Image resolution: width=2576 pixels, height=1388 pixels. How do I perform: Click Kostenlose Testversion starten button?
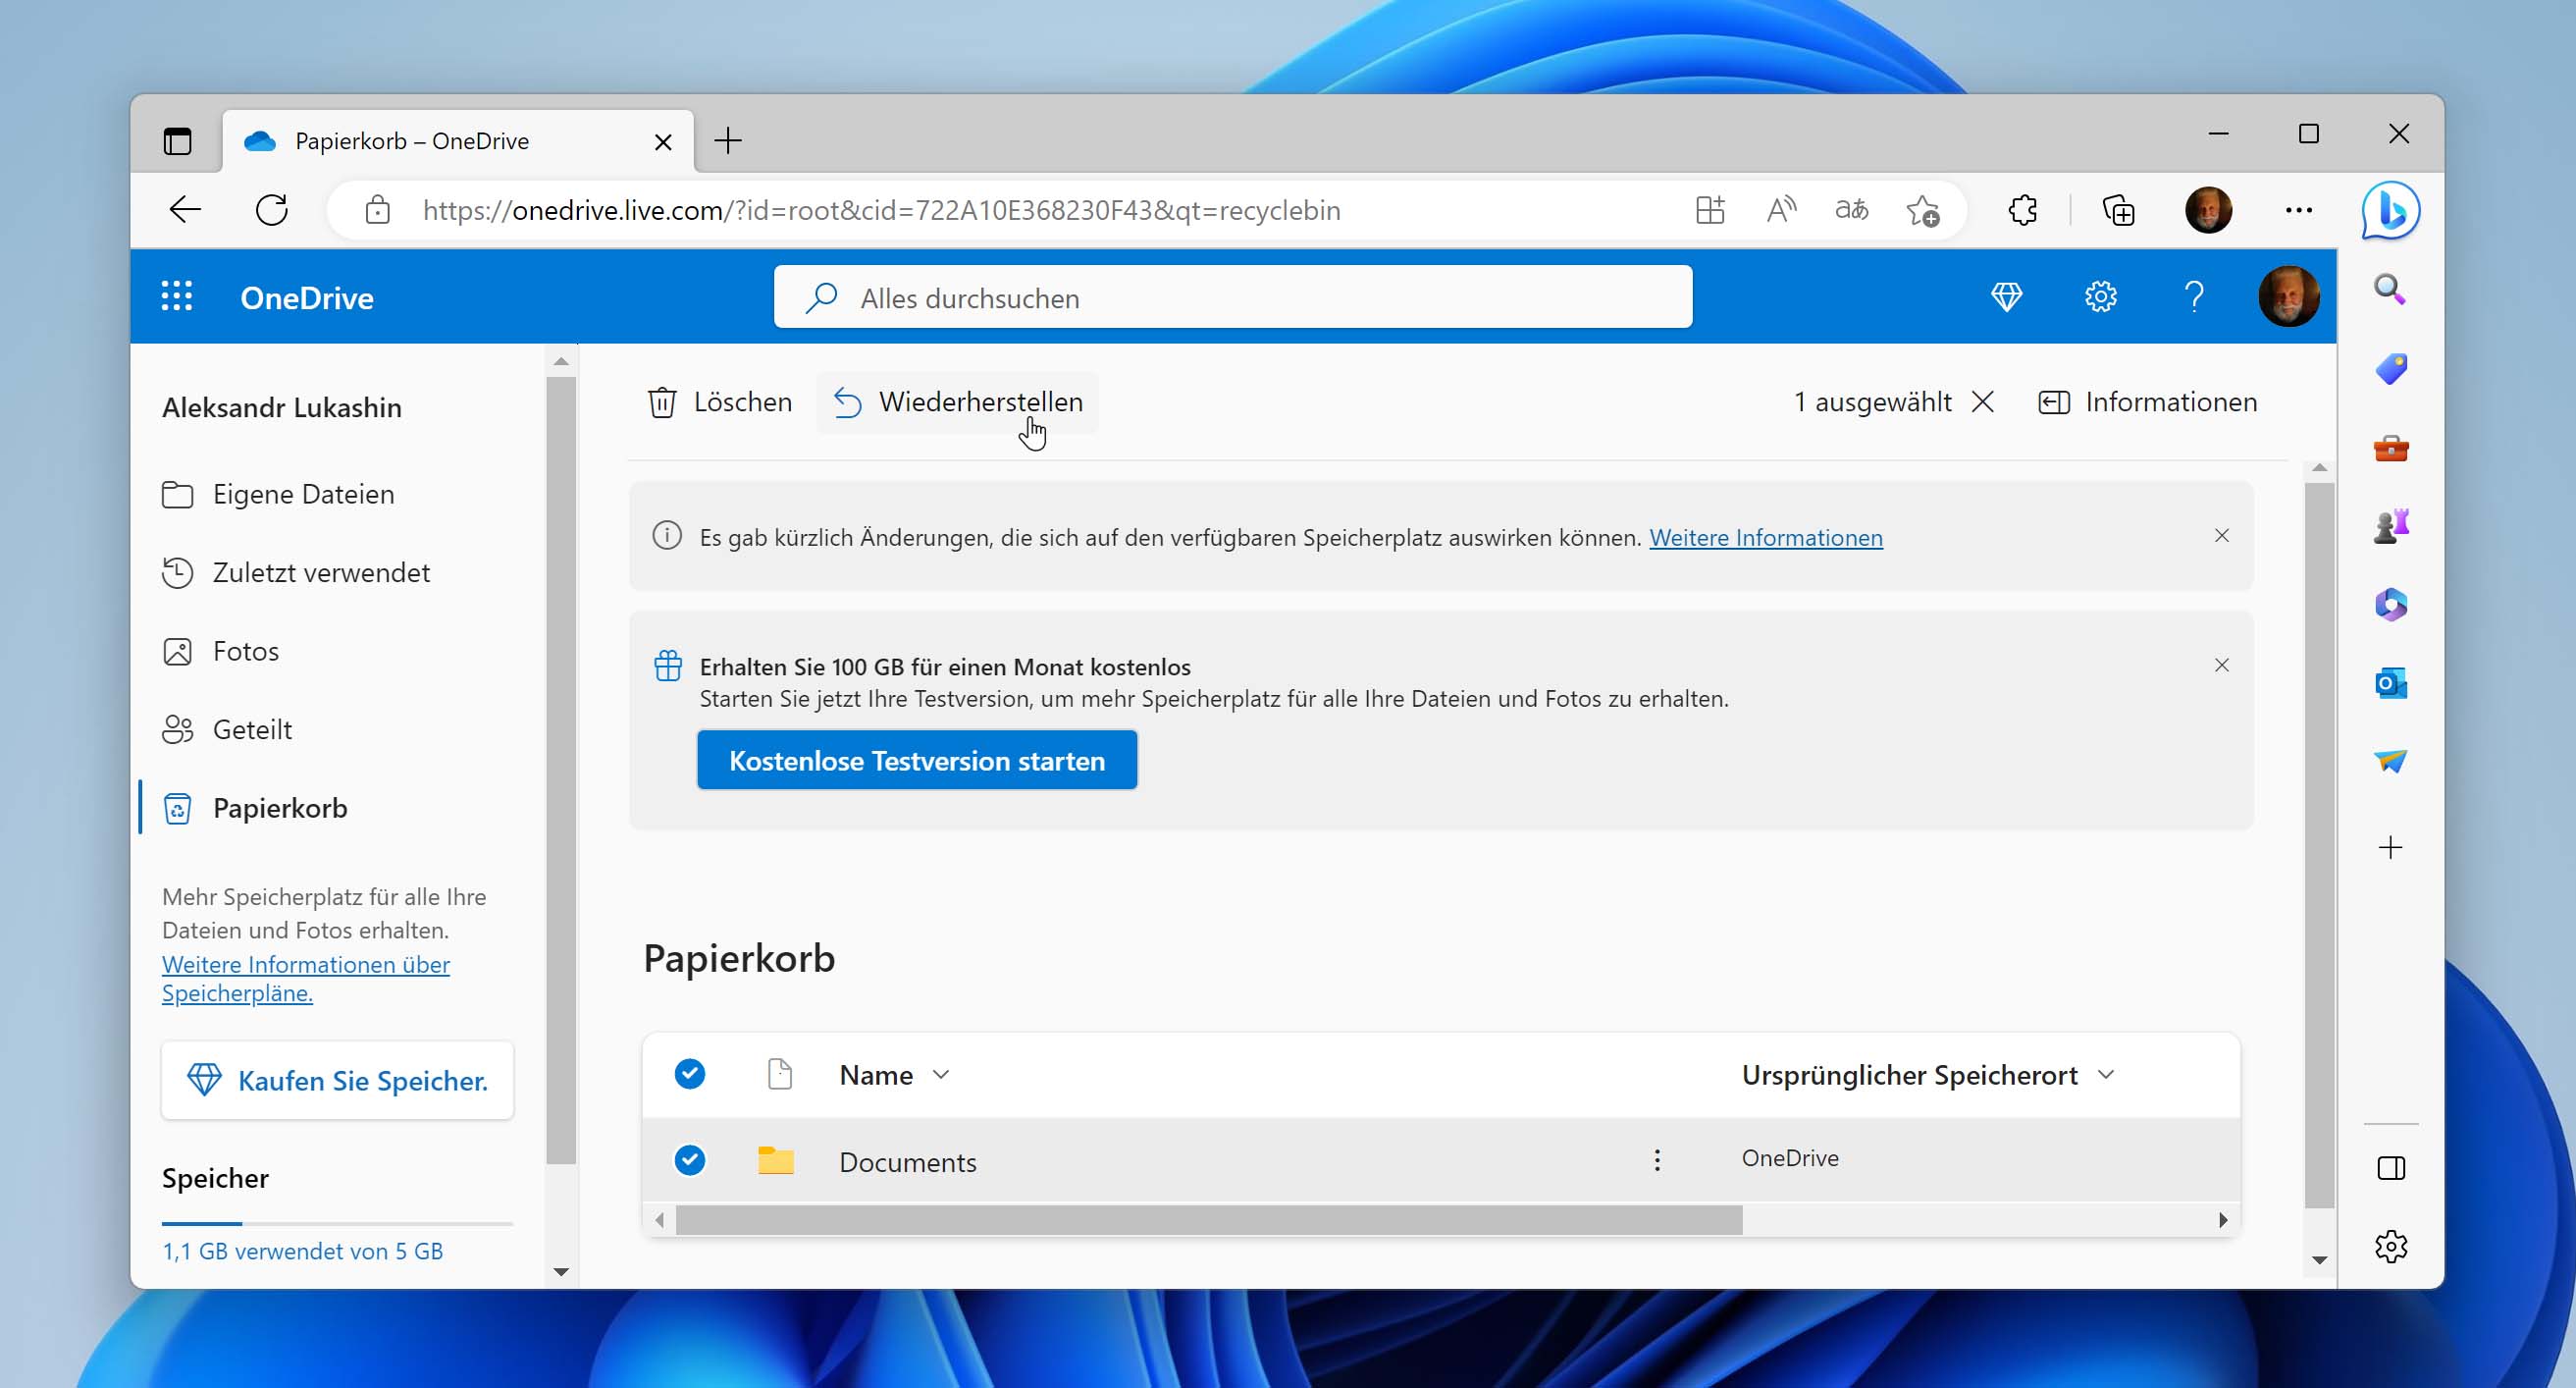(x=917, y=760)
